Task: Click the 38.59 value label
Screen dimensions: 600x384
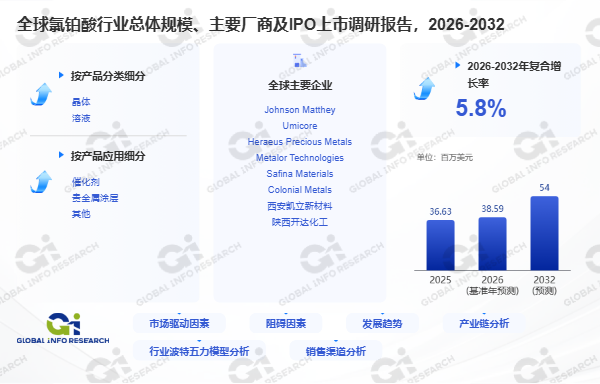Action: click(492, 209)
